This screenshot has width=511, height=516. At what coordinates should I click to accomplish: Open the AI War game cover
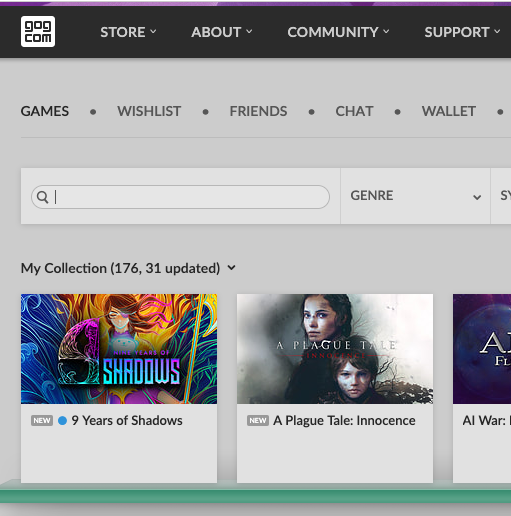click(x=482, y=349)
